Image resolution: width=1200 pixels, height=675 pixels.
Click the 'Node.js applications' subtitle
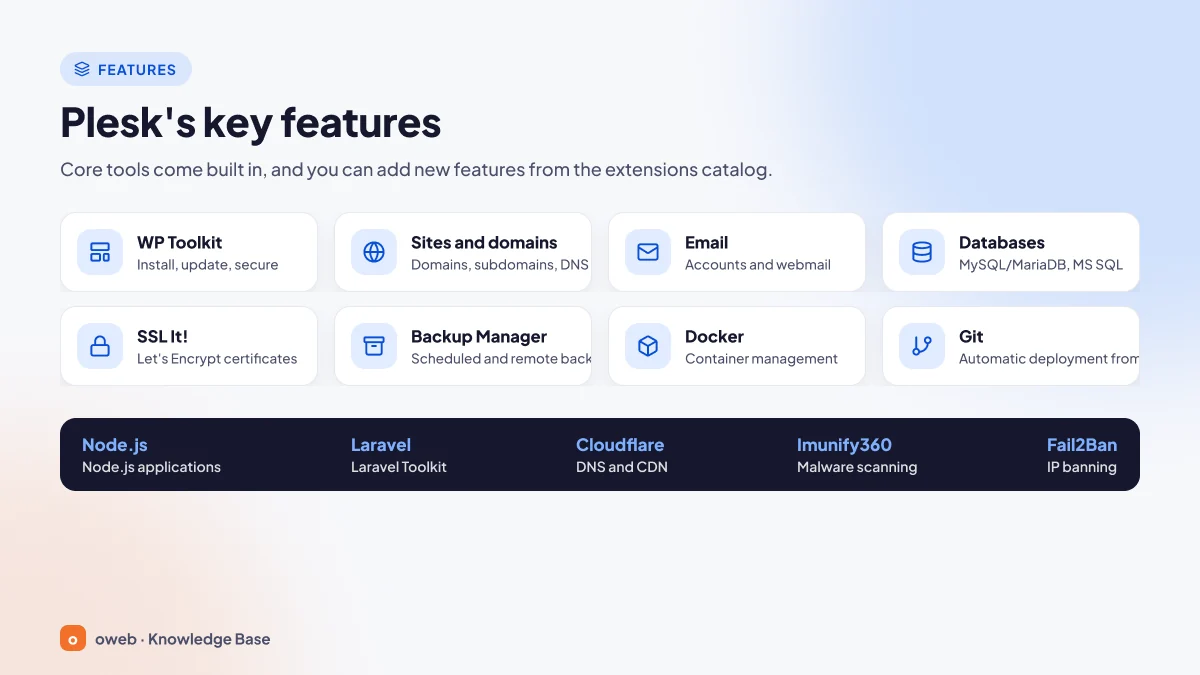coord(151,467)
